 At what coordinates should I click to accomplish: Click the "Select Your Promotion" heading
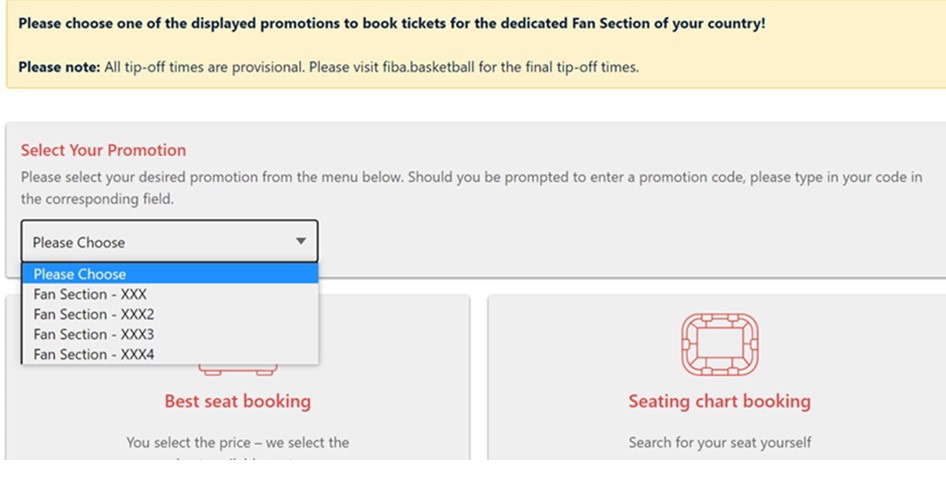[103, 150]
